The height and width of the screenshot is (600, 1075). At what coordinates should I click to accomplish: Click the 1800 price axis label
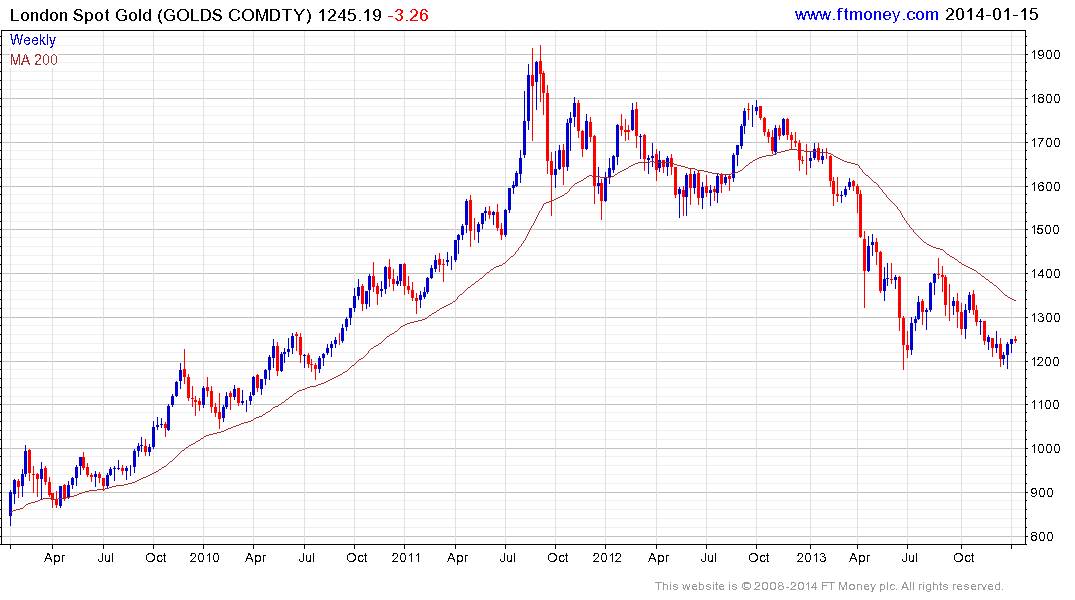1046,99
